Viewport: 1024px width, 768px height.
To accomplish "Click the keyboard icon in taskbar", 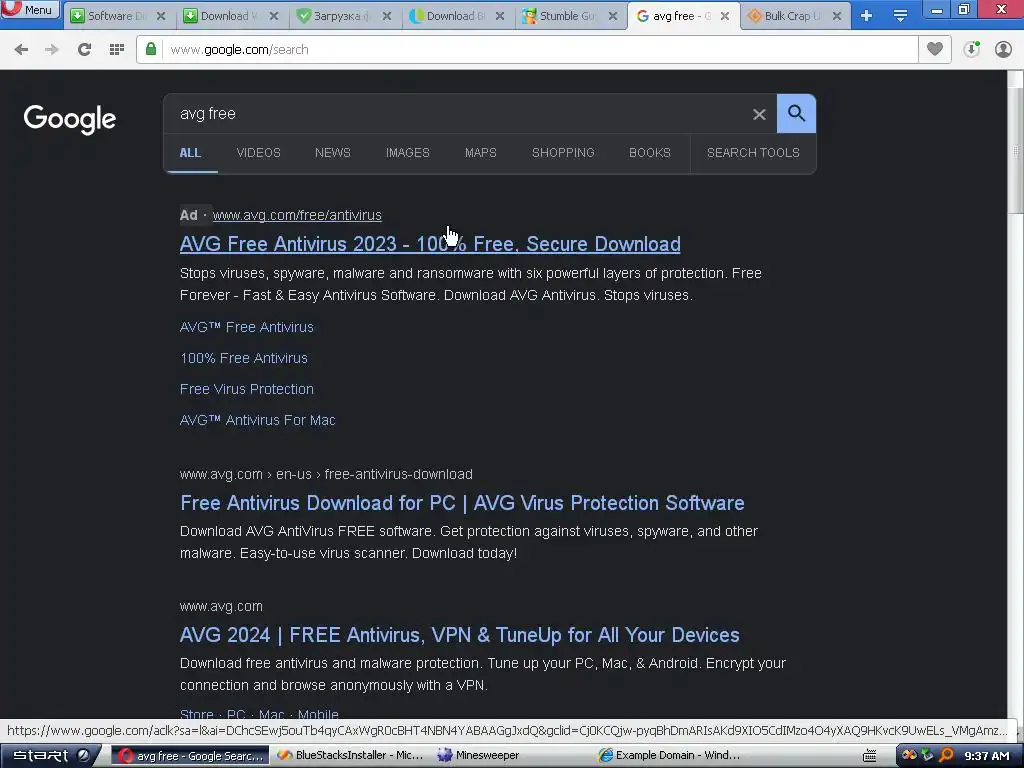I will click(x=869, y=756).
